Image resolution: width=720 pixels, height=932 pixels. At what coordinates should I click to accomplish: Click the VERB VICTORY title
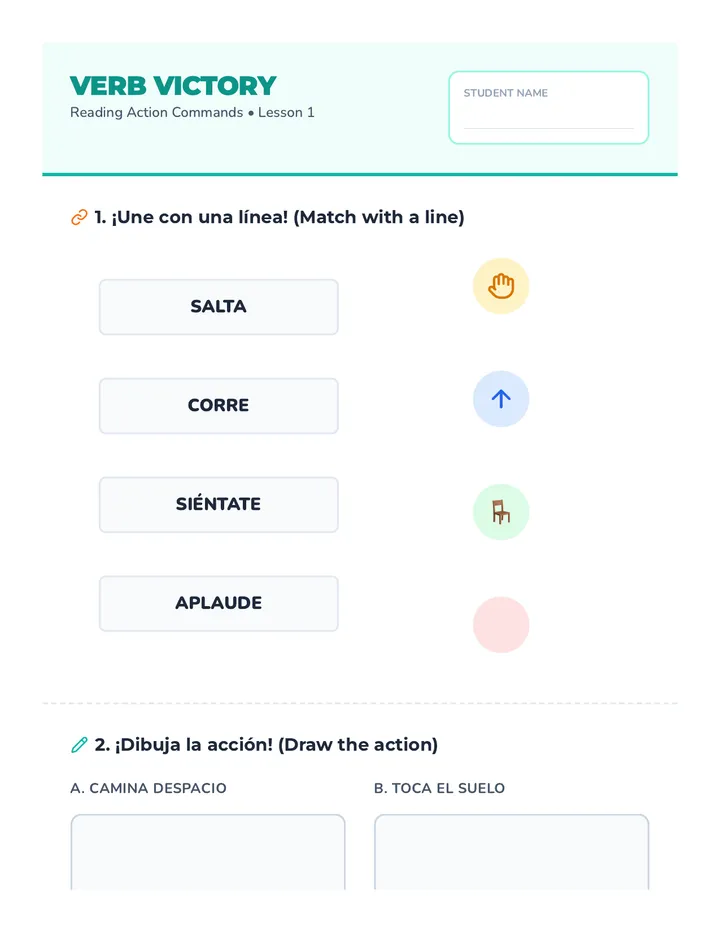(x=173, y=86)
